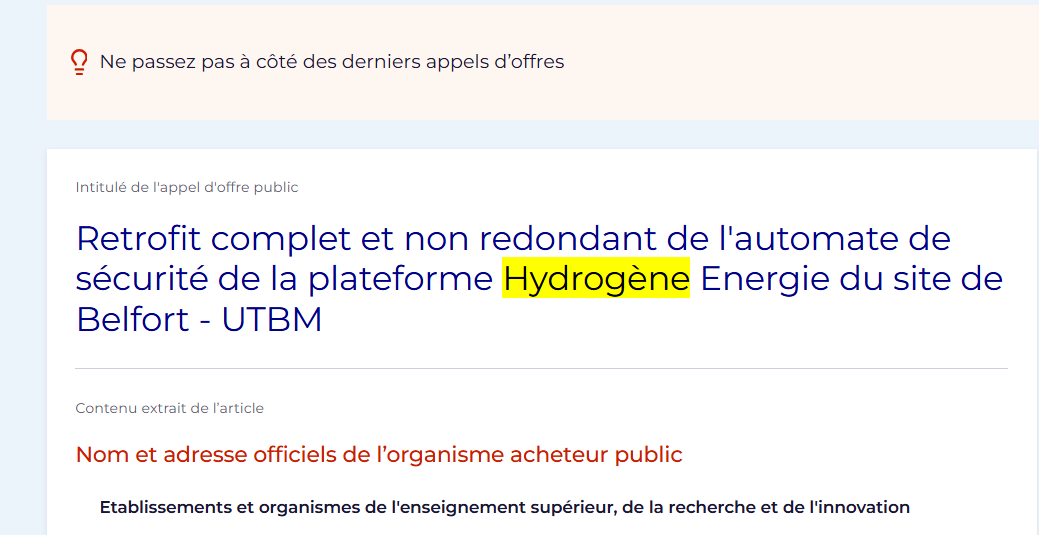This screenshot has height=535, width=1039.
Task: Click the highlighted word 'Hydrogène'
Action: point(596,278)
